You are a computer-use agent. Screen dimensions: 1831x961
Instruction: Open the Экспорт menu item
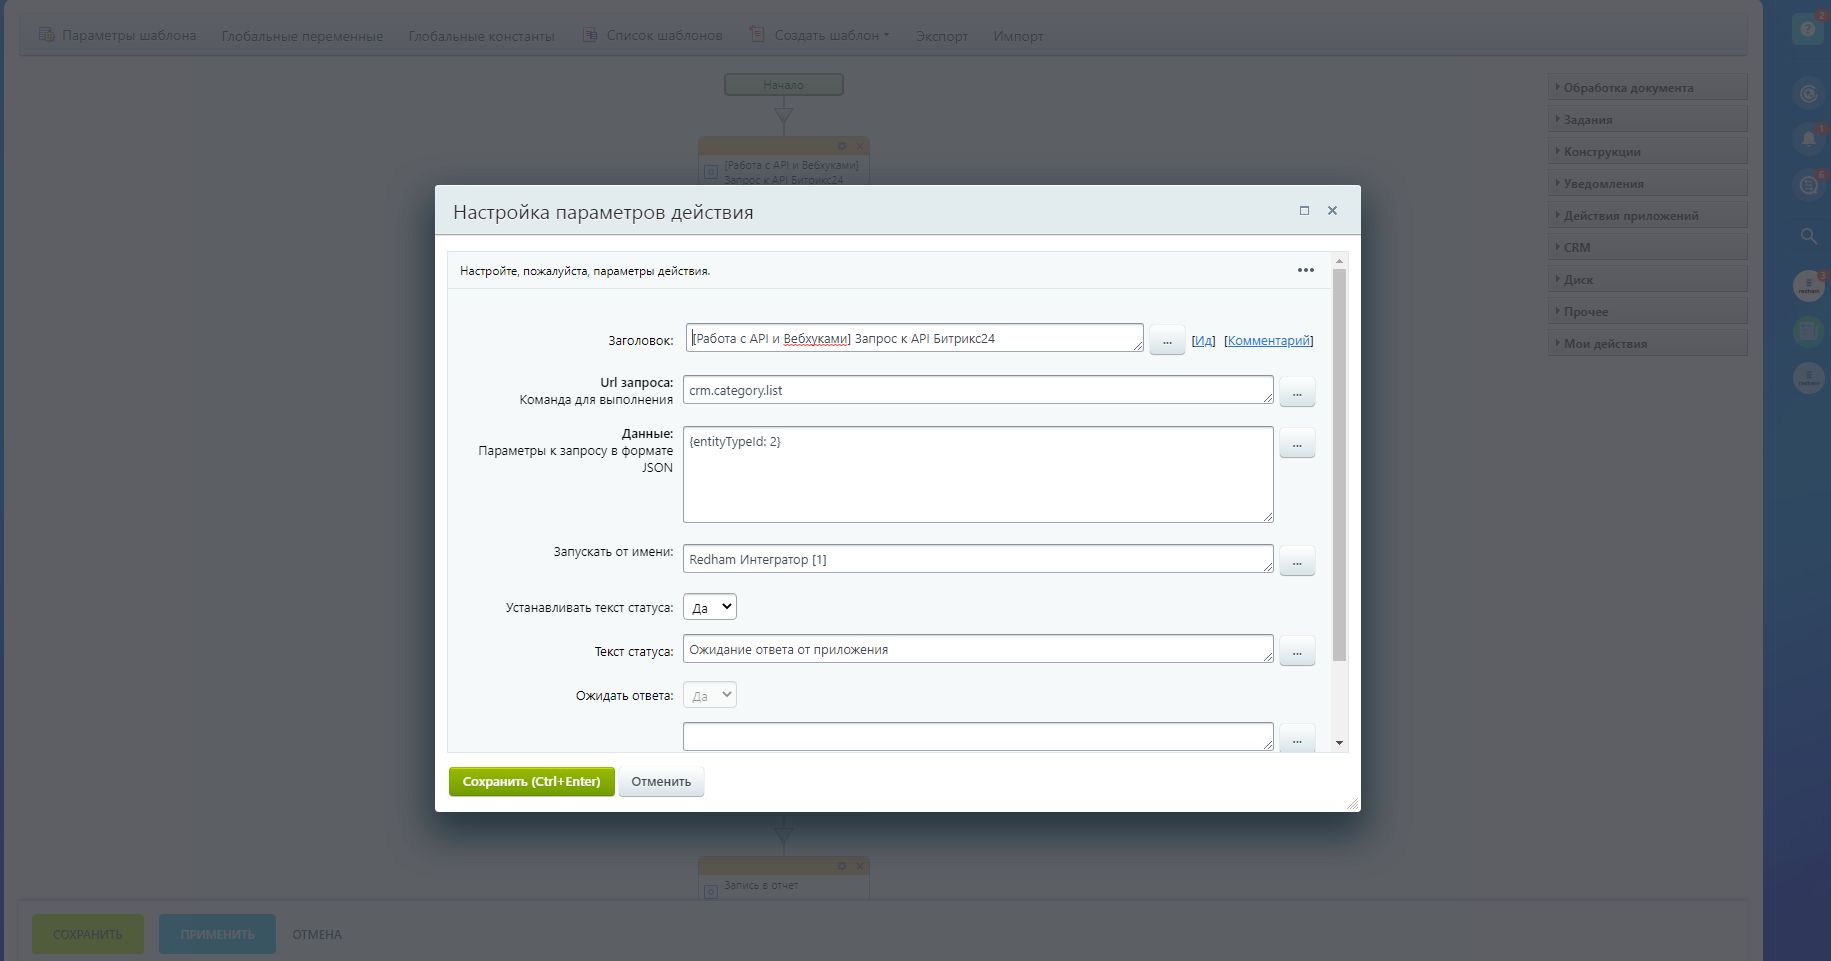coord(941,36)
